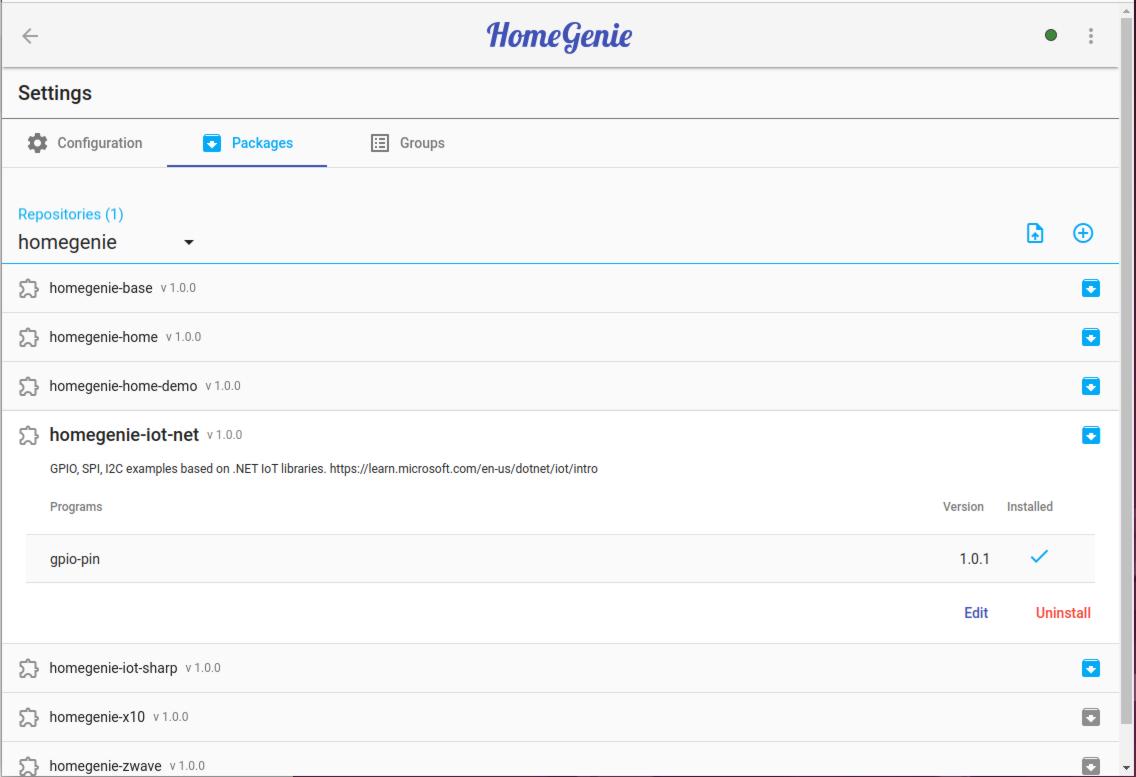Click the upload package file icon
This screenshot has height=777, width=1136.
coord(1035,233)
